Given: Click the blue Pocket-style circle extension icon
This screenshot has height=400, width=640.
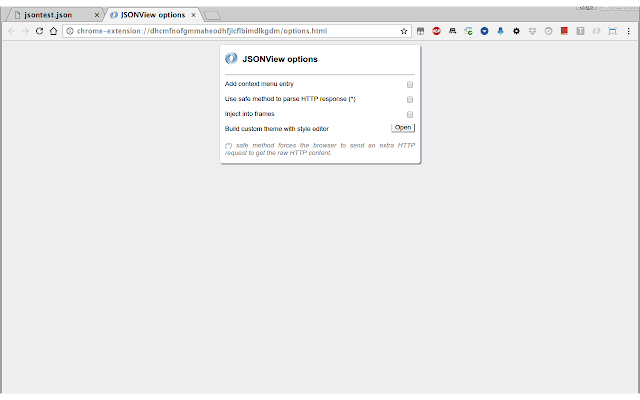Looking at the screenshot, I should click(484, 31).
